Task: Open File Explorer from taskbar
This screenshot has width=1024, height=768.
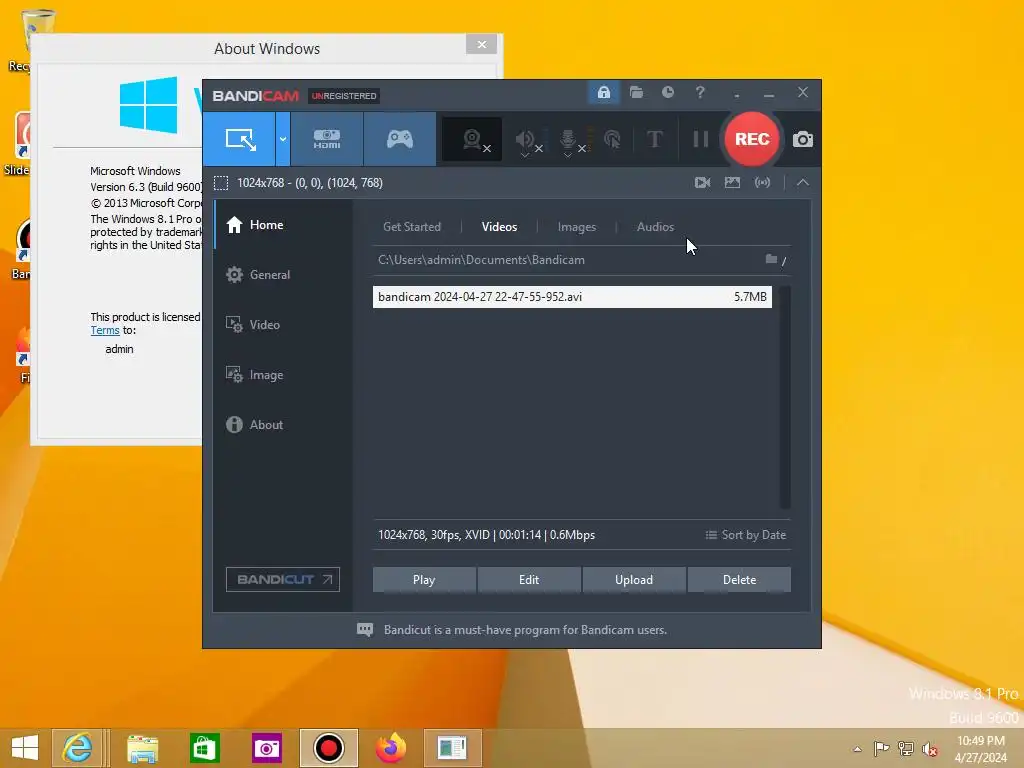Action: [x=142, y=748]
